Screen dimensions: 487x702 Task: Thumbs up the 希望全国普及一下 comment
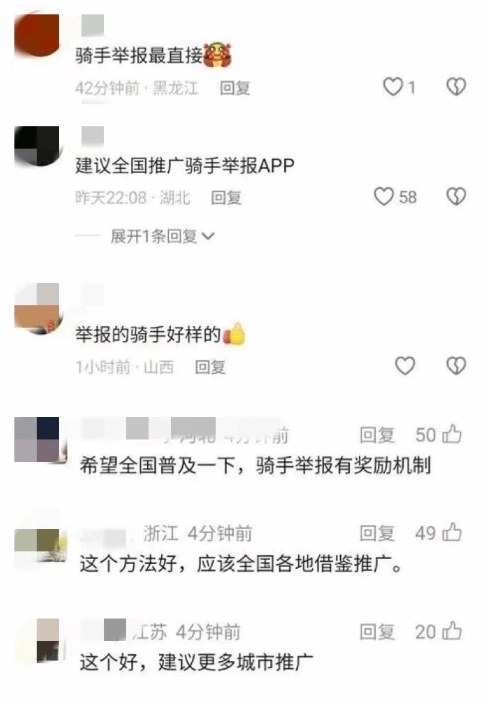tap(452, 434)
